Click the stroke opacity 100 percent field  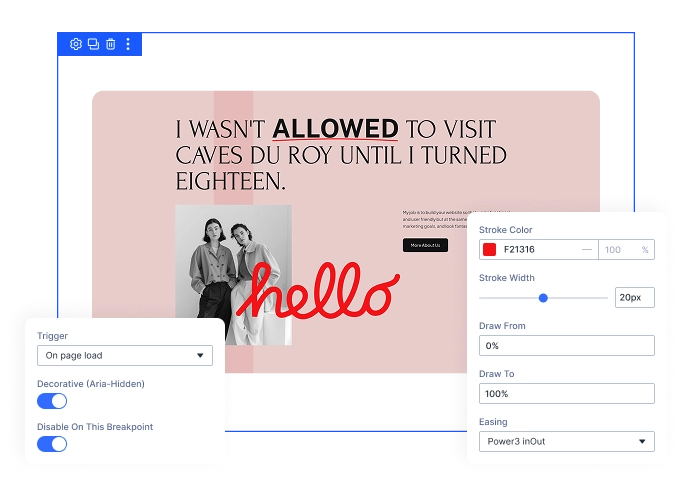(626, 250)
